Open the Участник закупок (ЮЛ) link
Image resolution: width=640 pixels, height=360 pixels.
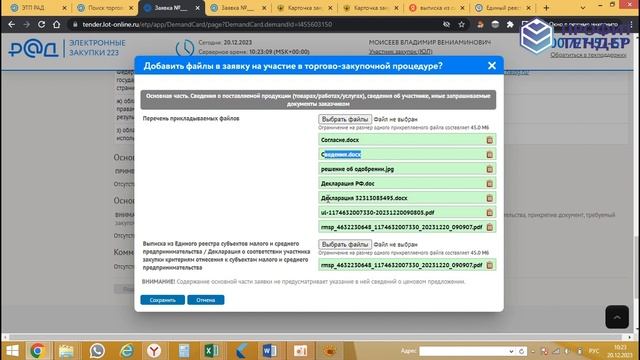pyautogui.click(x=400, y=52)
